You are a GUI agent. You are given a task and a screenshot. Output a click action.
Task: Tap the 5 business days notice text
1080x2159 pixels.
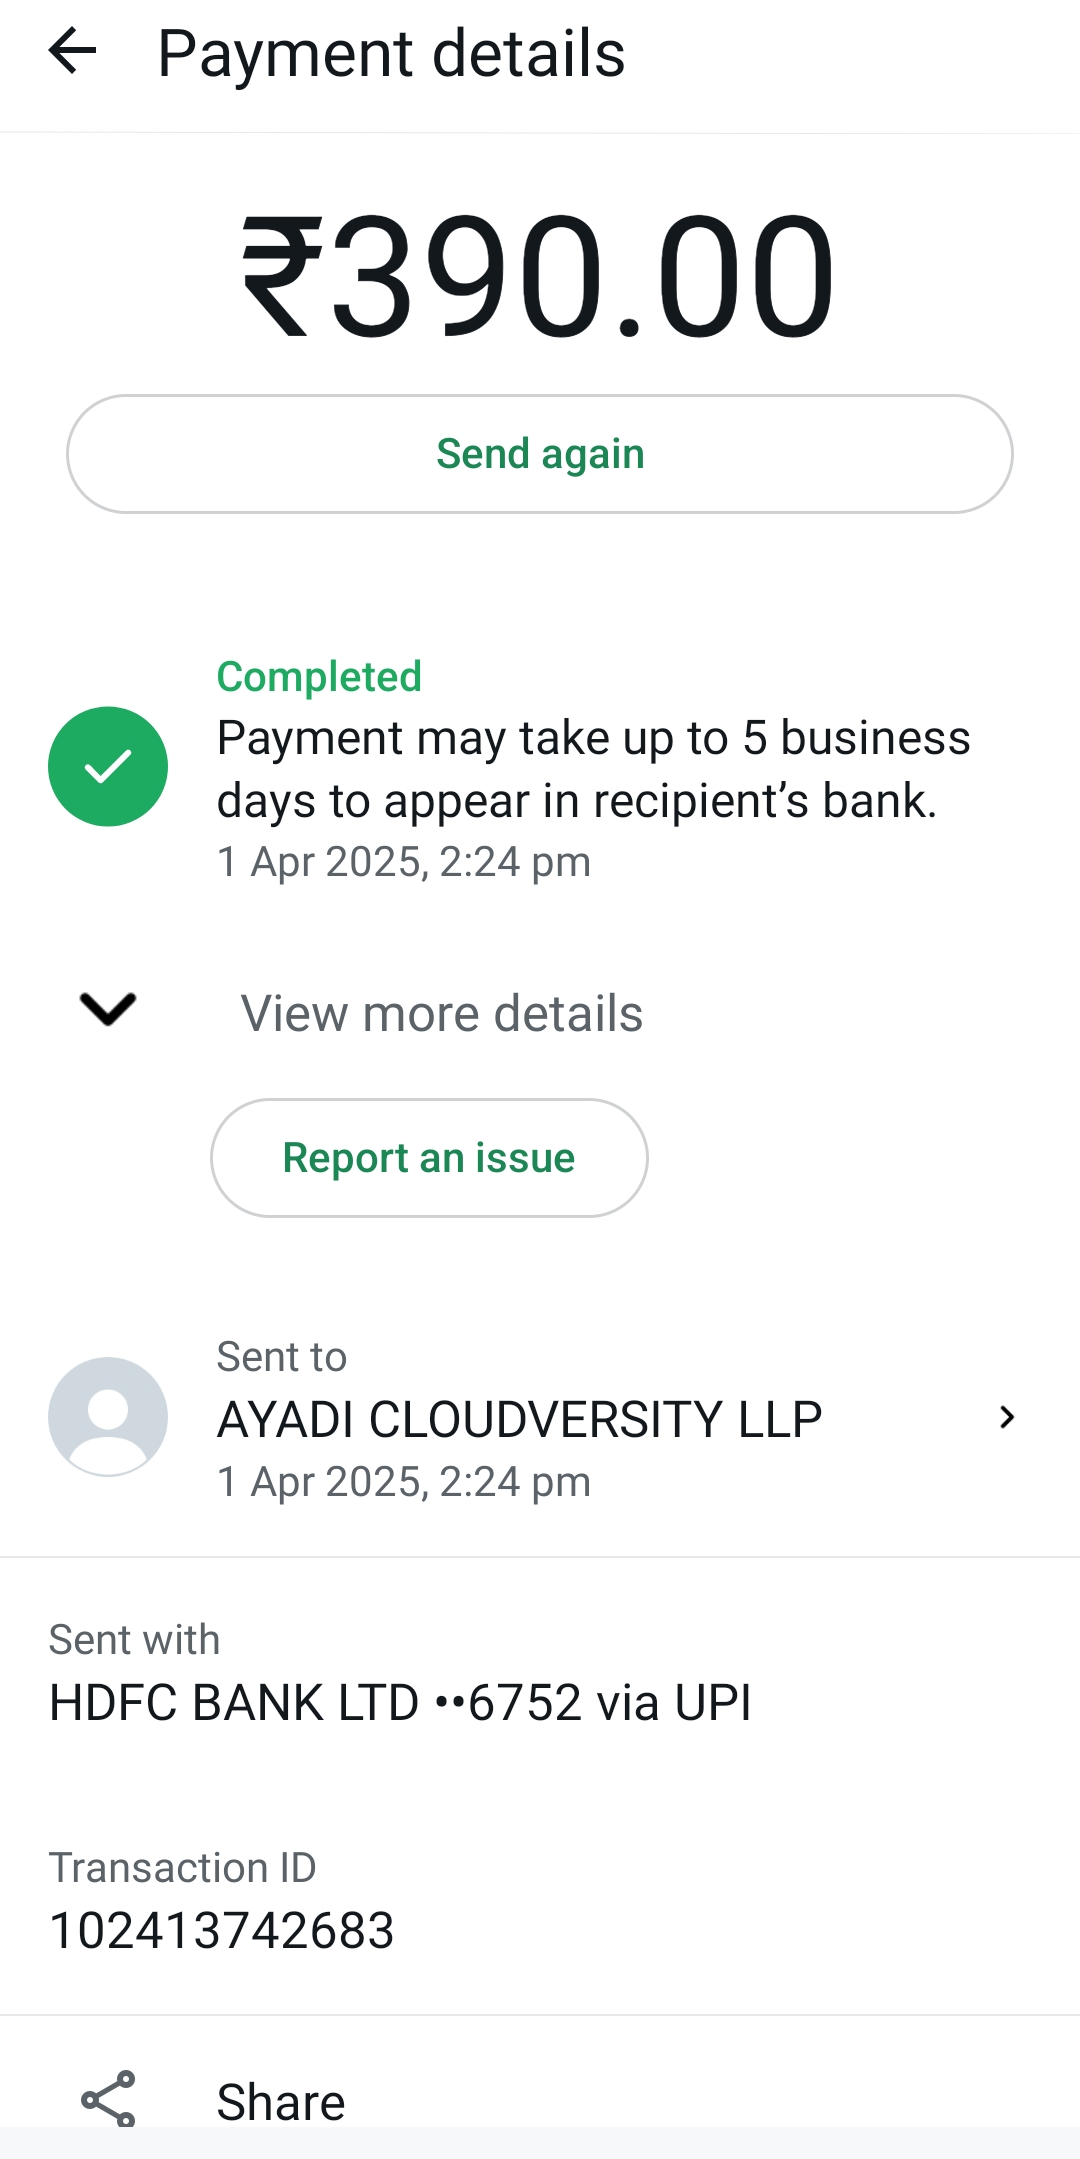(593, 769)
